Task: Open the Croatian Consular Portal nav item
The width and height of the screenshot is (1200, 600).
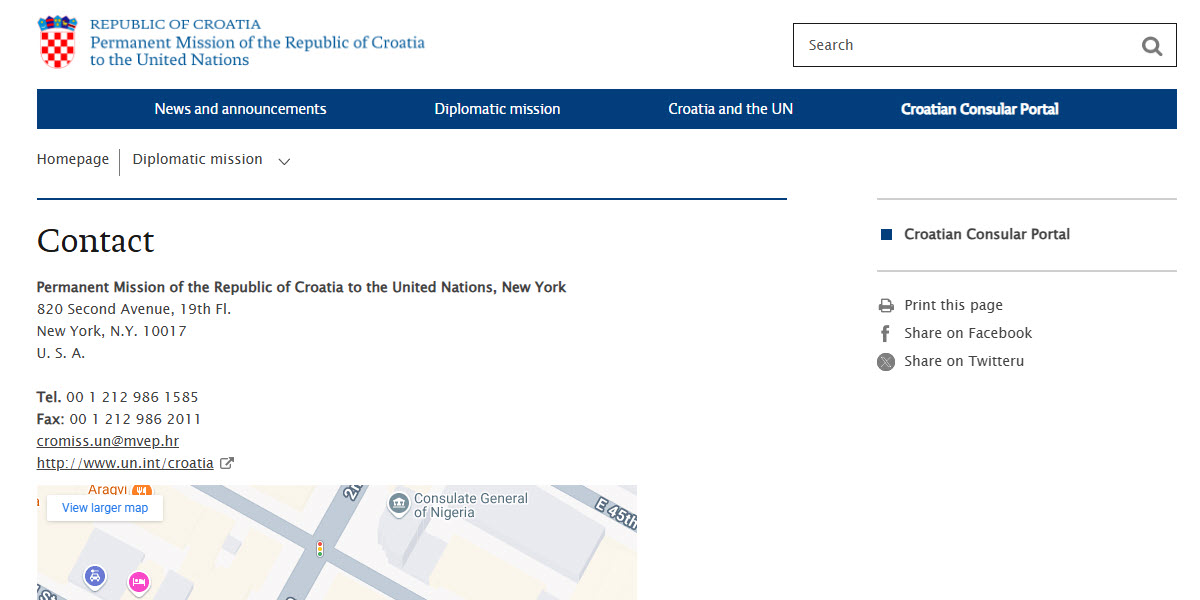Action: coord(980,109)
